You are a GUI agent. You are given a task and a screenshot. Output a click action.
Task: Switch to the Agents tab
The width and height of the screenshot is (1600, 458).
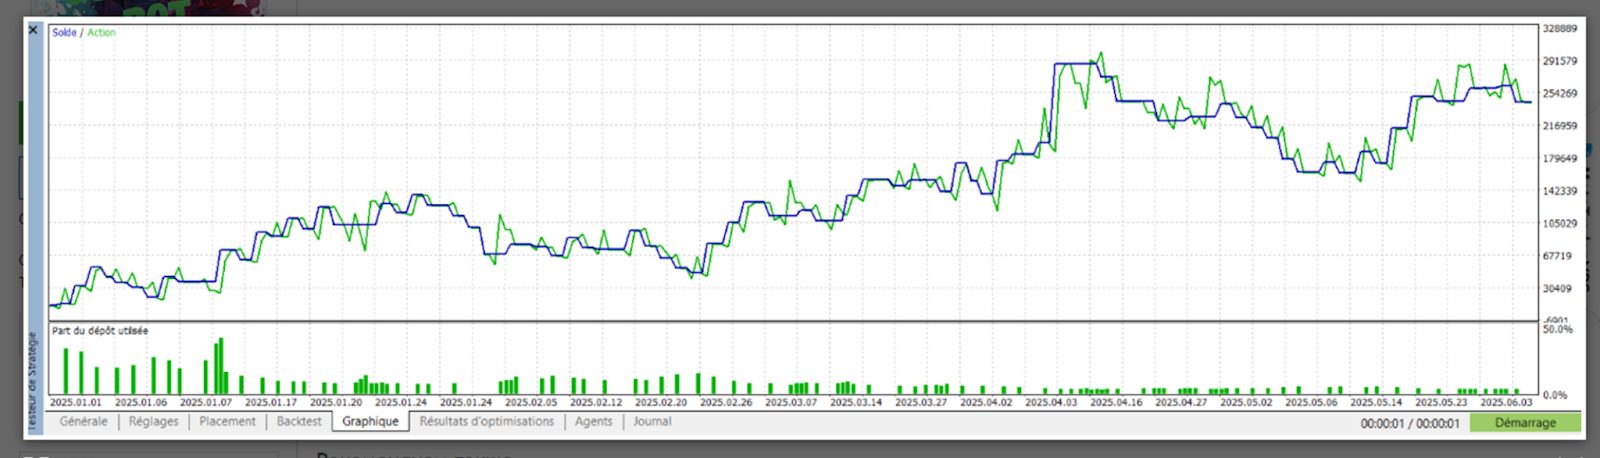point(593,422)
